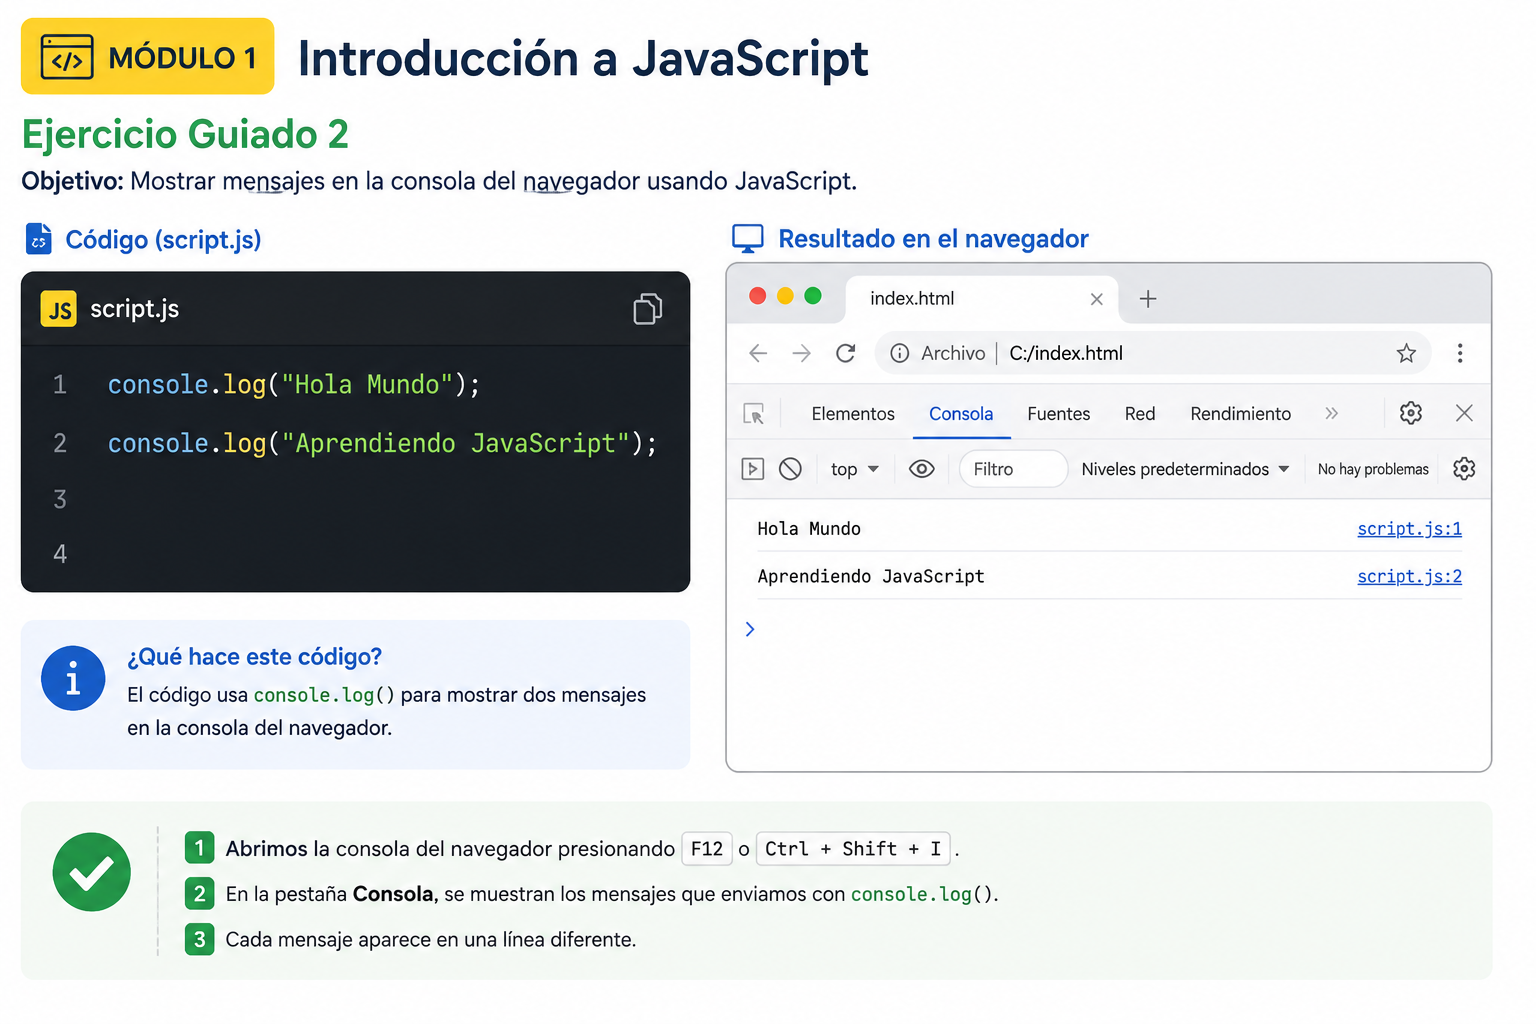This screenshot has width=1536, height=1024.
Task: Show more DevTools tabs via double chevron
Action: tap(1331, 413)
